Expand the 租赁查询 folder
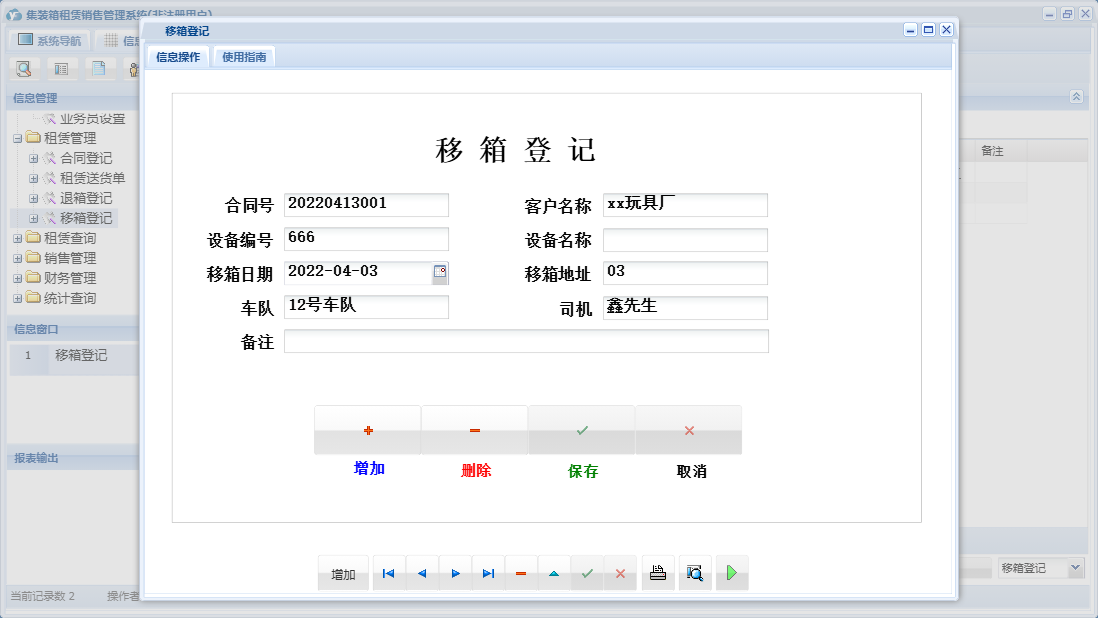 pyautogui.click(x=18, y=238)
